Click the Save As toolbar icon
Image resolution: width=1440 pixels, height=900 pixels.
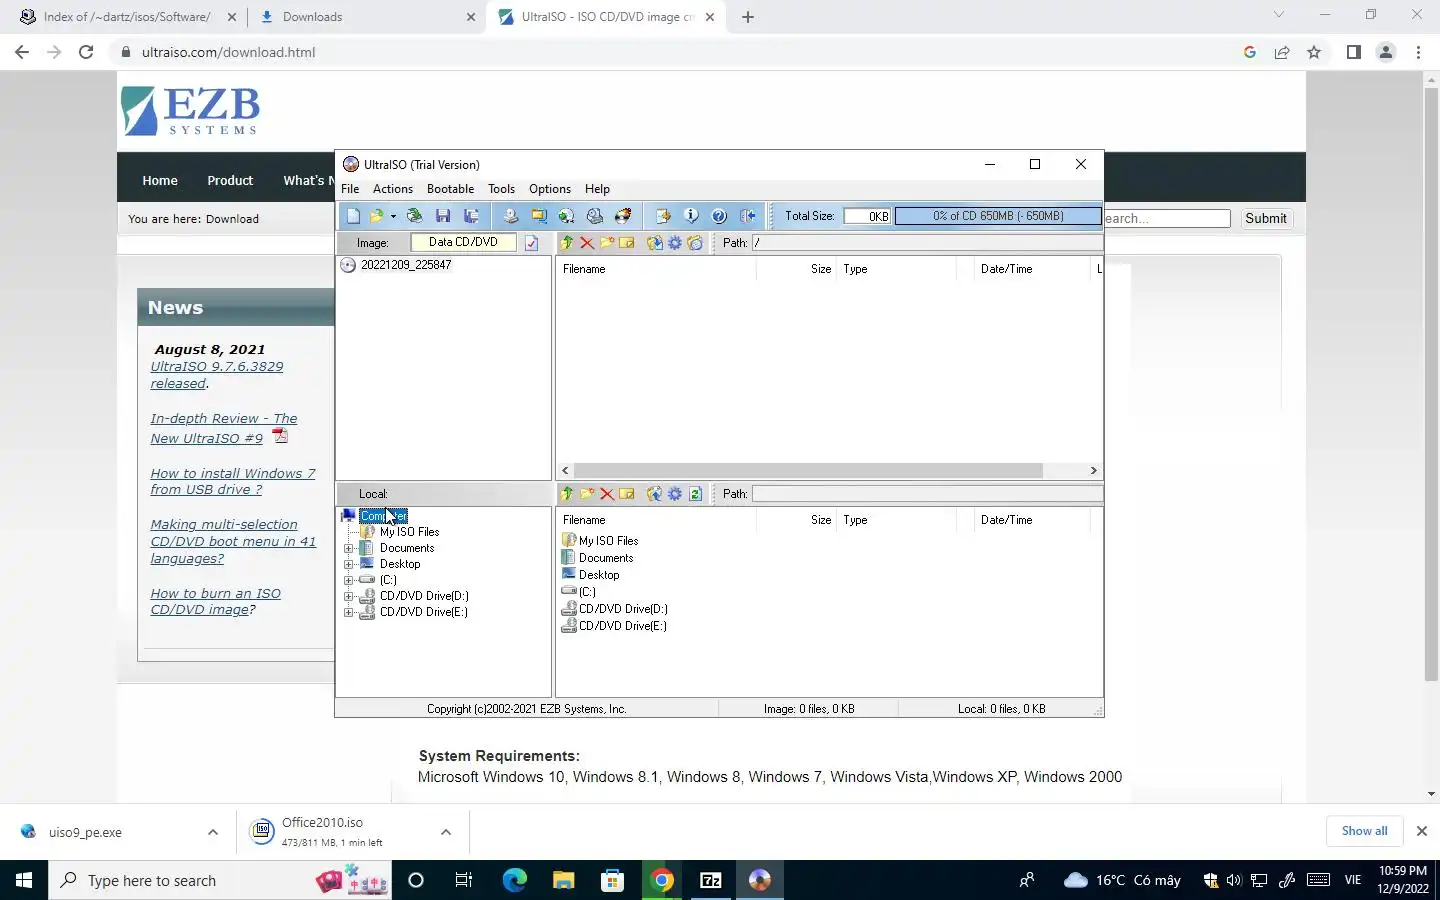click(x=471, y=216)
